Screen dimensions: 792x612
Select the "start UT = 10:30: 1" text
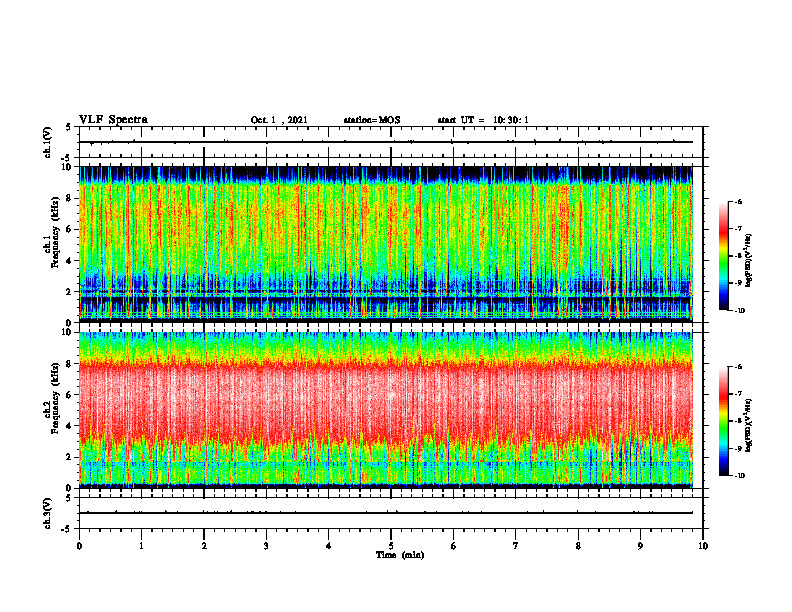(x=483, y=120)
